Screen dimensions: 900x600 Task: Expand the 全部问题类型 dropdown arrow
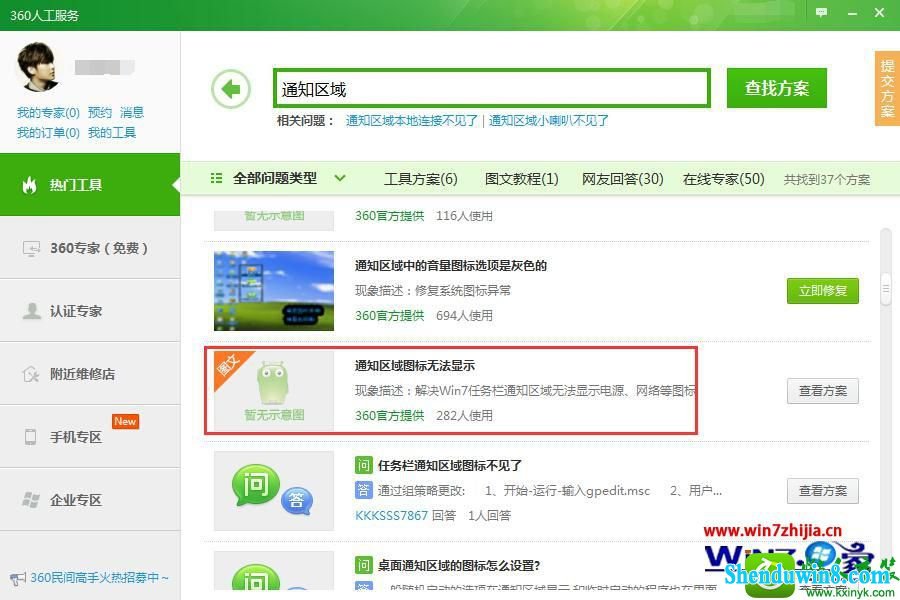340,179
